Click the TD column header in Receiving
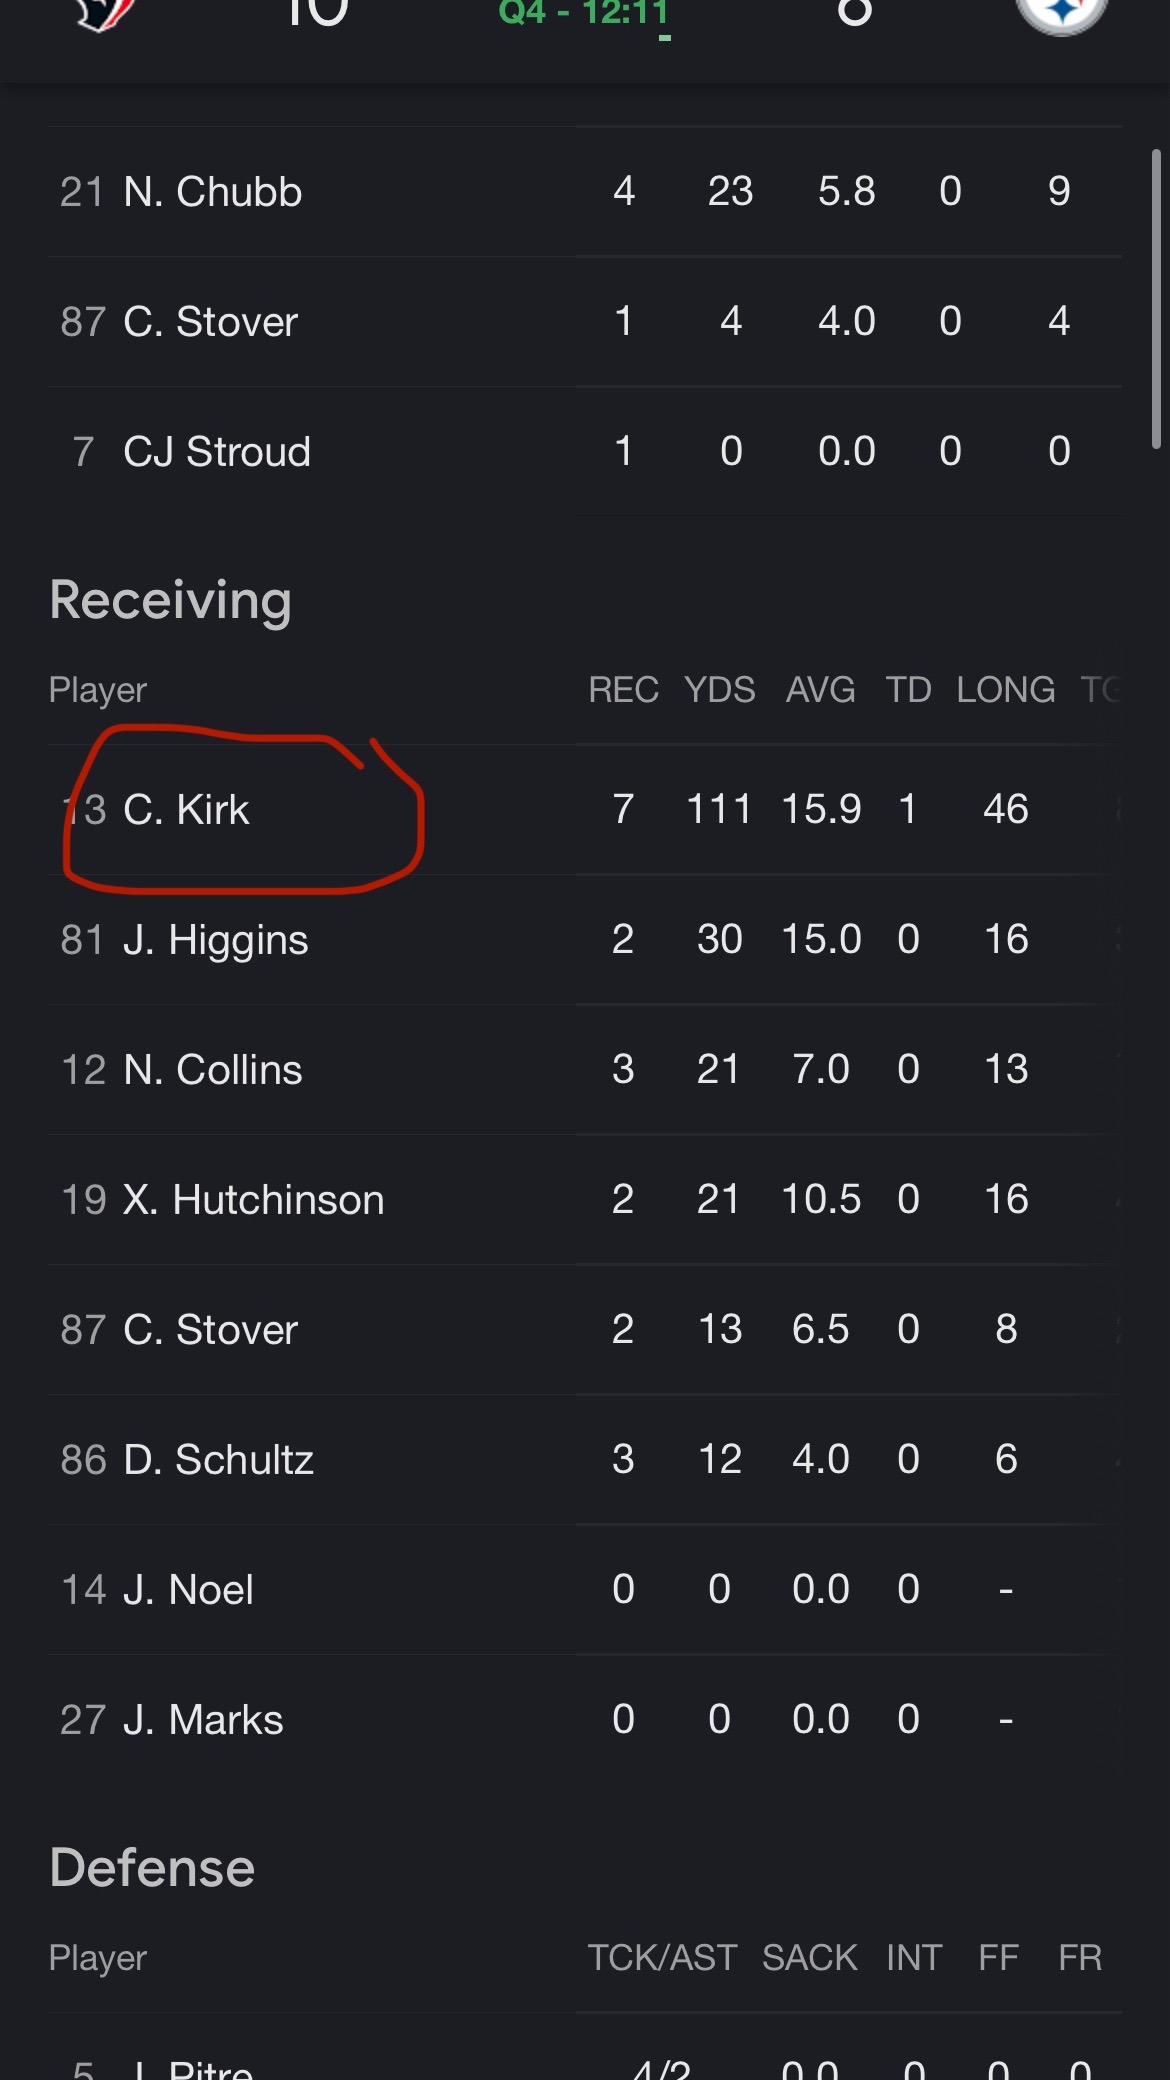The image size is (1170, 2080). click(908, 690)
